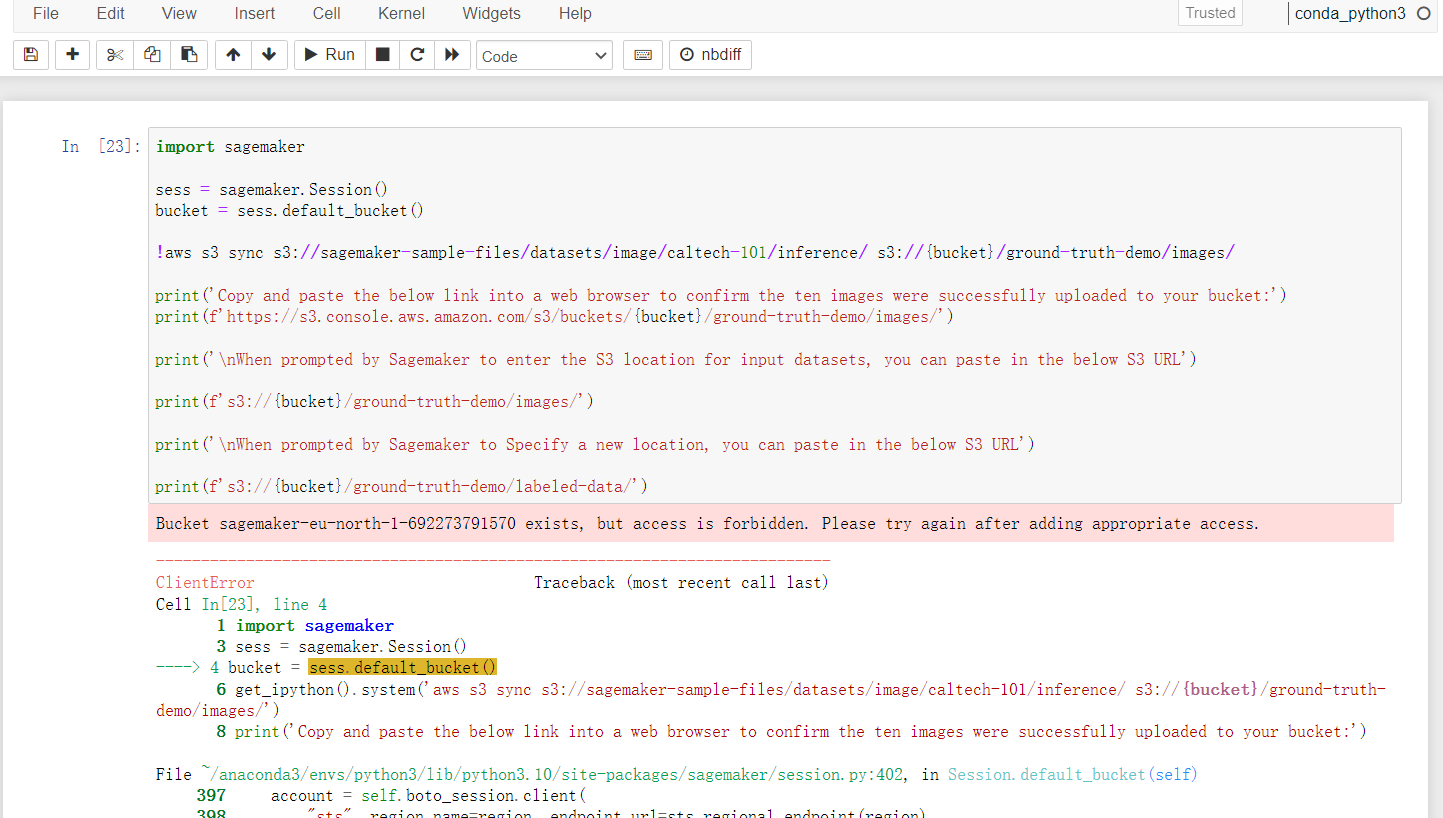The width and height of the screenshot is (1443, 818).
Task: Open the Insert menu
Action: coord(255,14)
